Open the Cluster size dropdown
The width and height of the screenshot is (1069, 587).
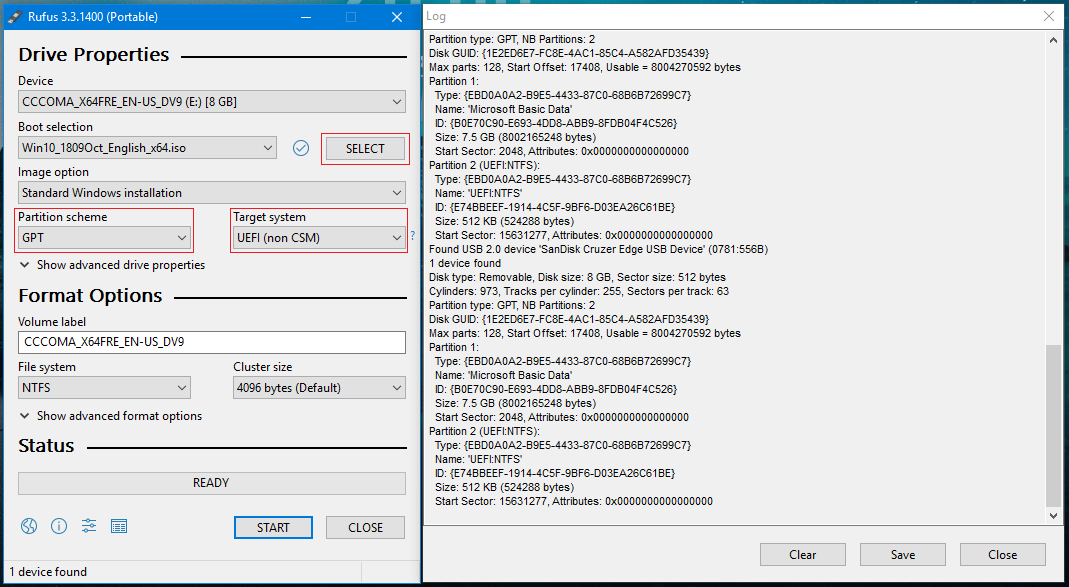319,388
